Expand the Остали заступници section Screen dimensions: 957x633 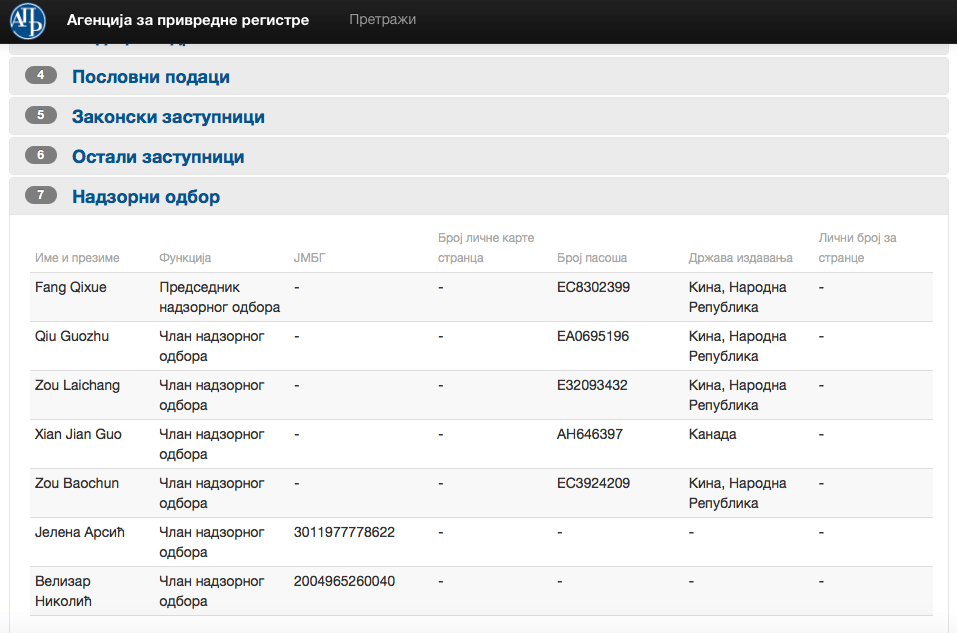(x=158, y=157)
